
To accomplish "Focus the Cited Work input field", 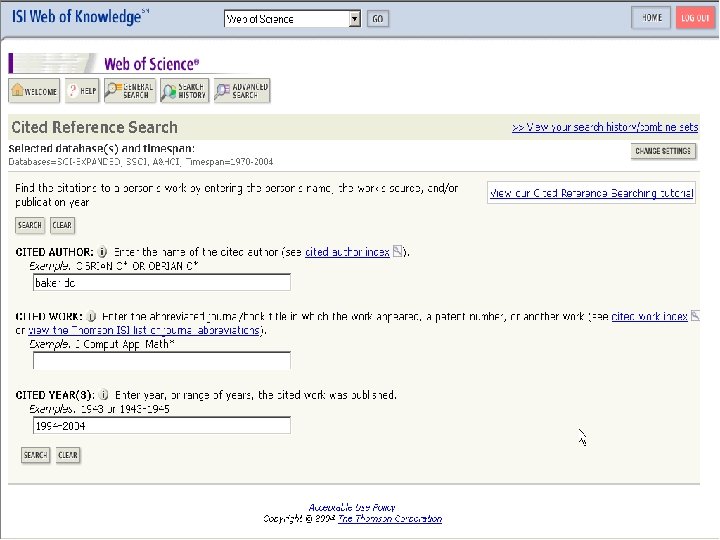I will pos(162,360).
